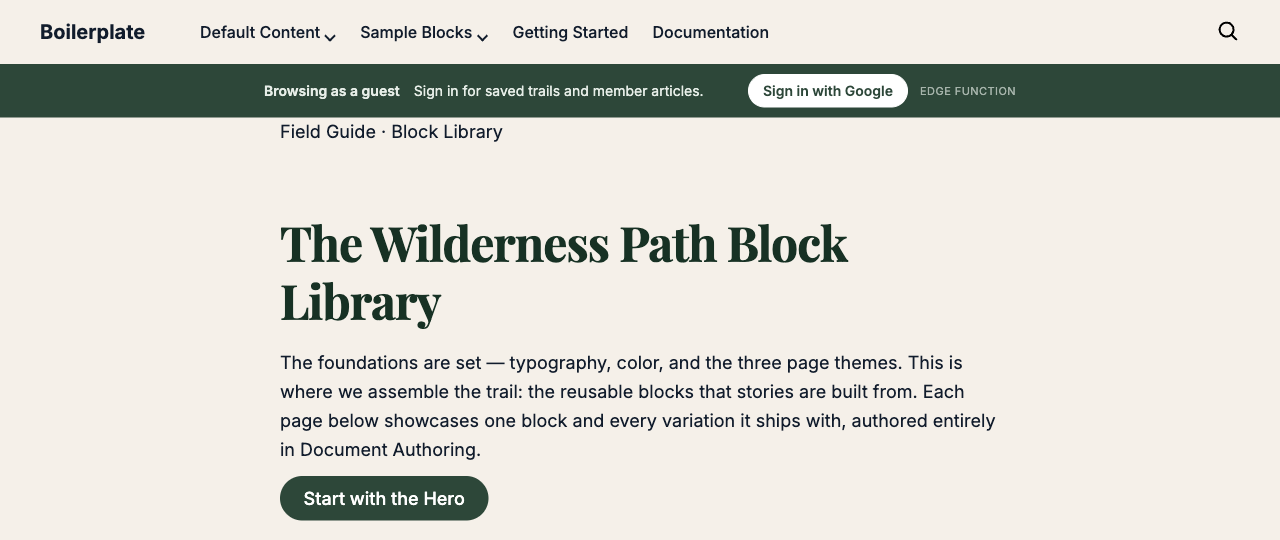Click the Boilerplate site logo
Viewport: 1280px width, 540px height.
coord(92,32)
